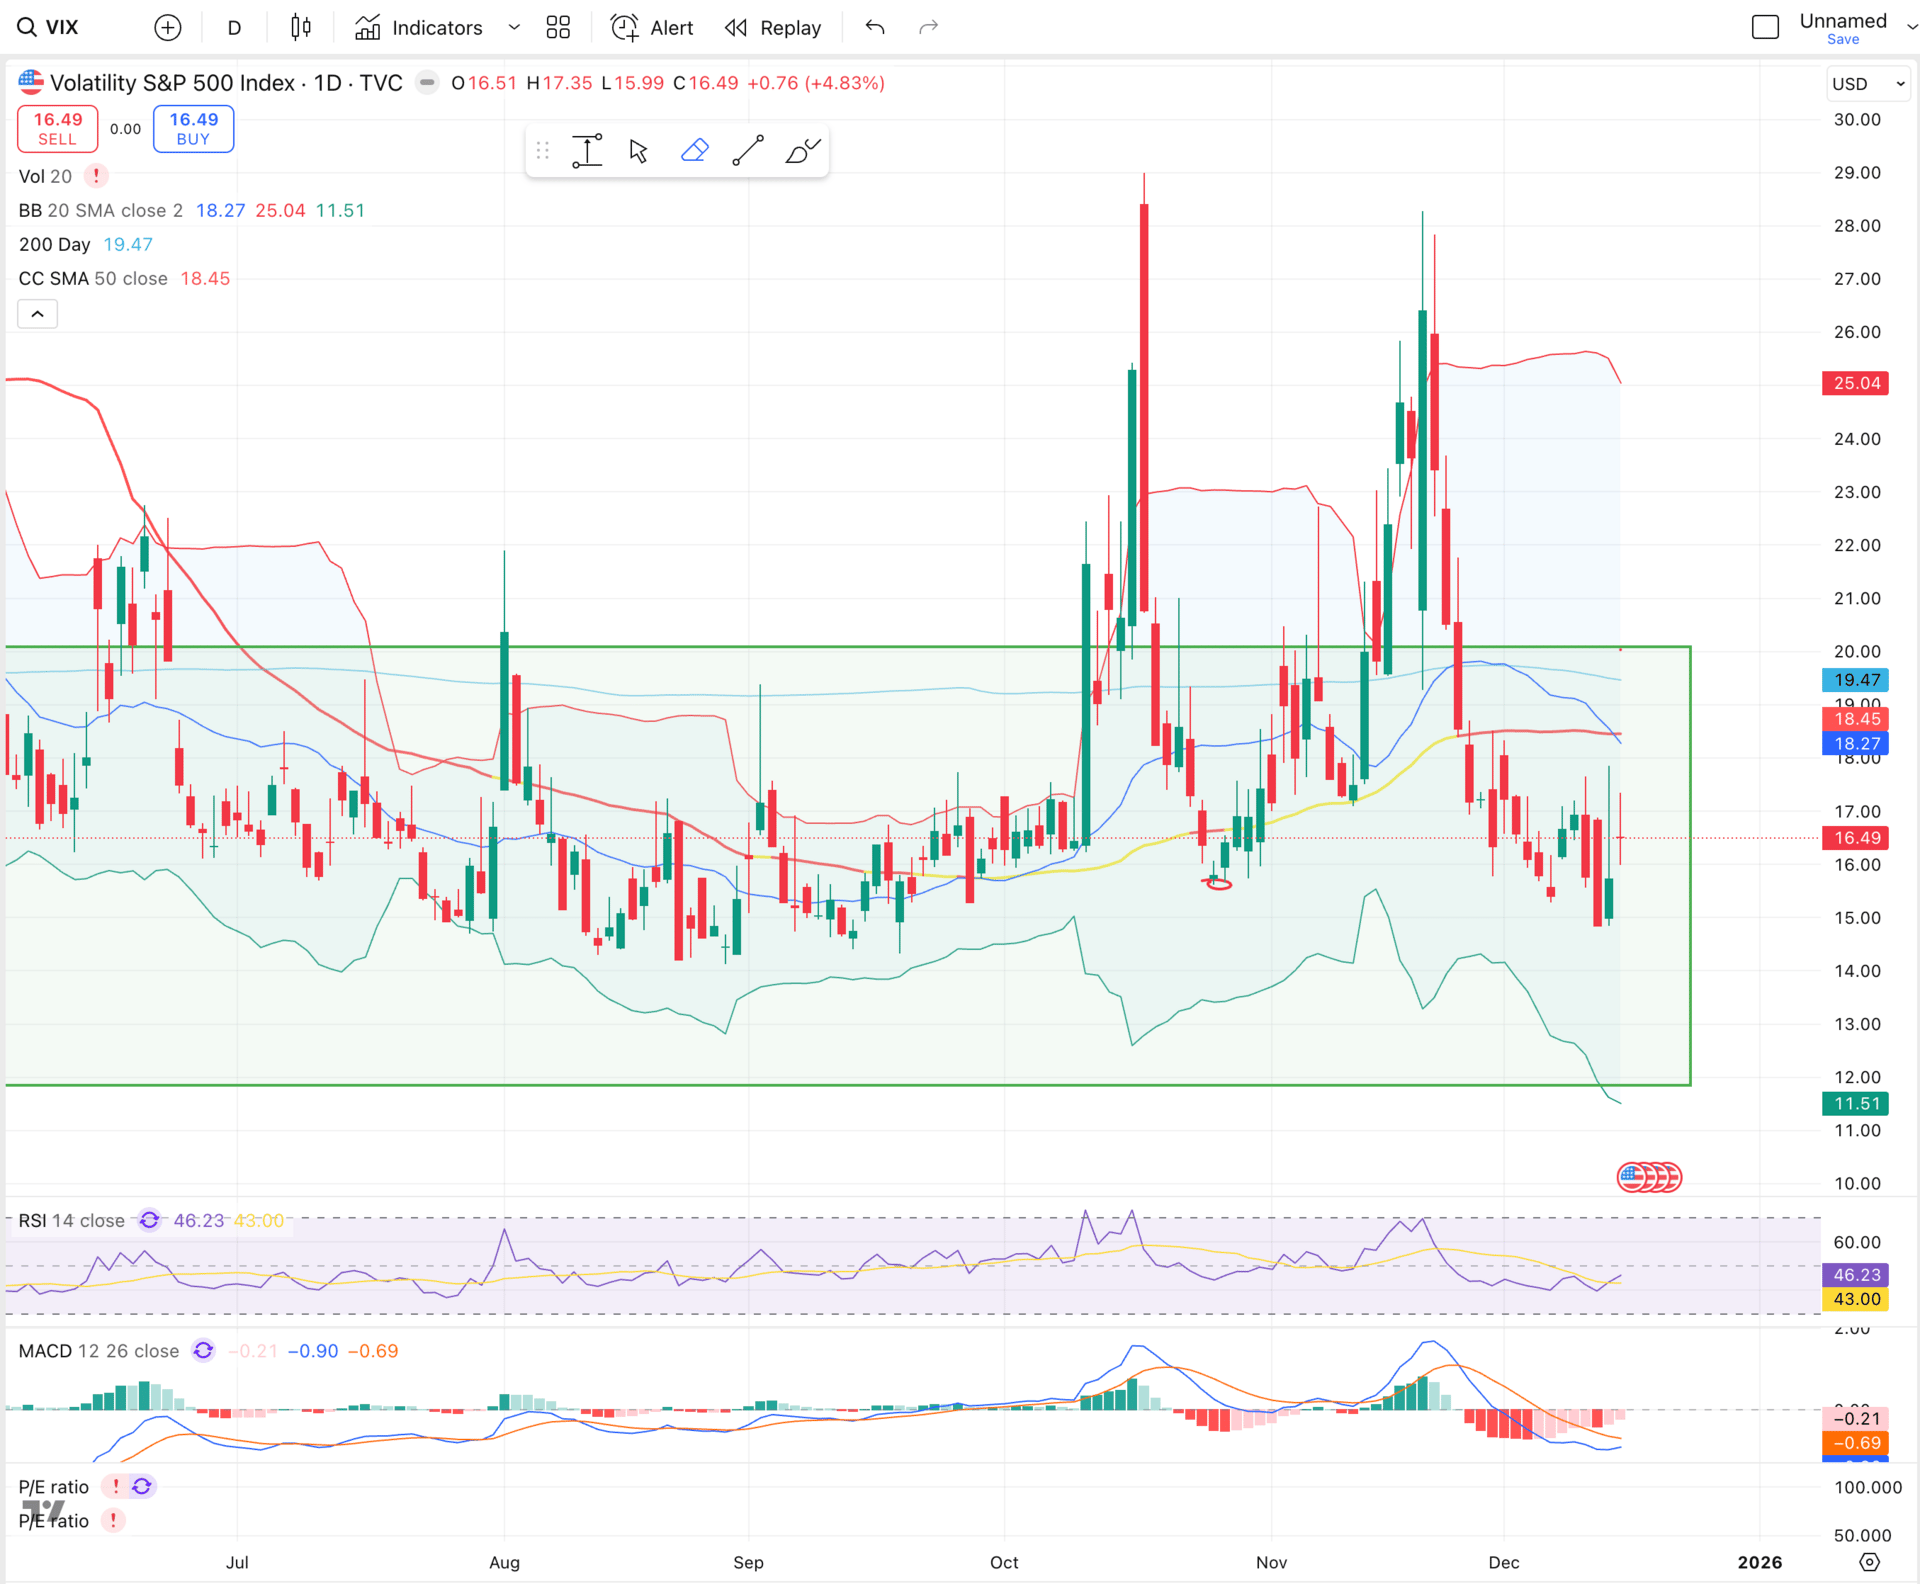Open the layout templates grid icon

coord(558,28)
